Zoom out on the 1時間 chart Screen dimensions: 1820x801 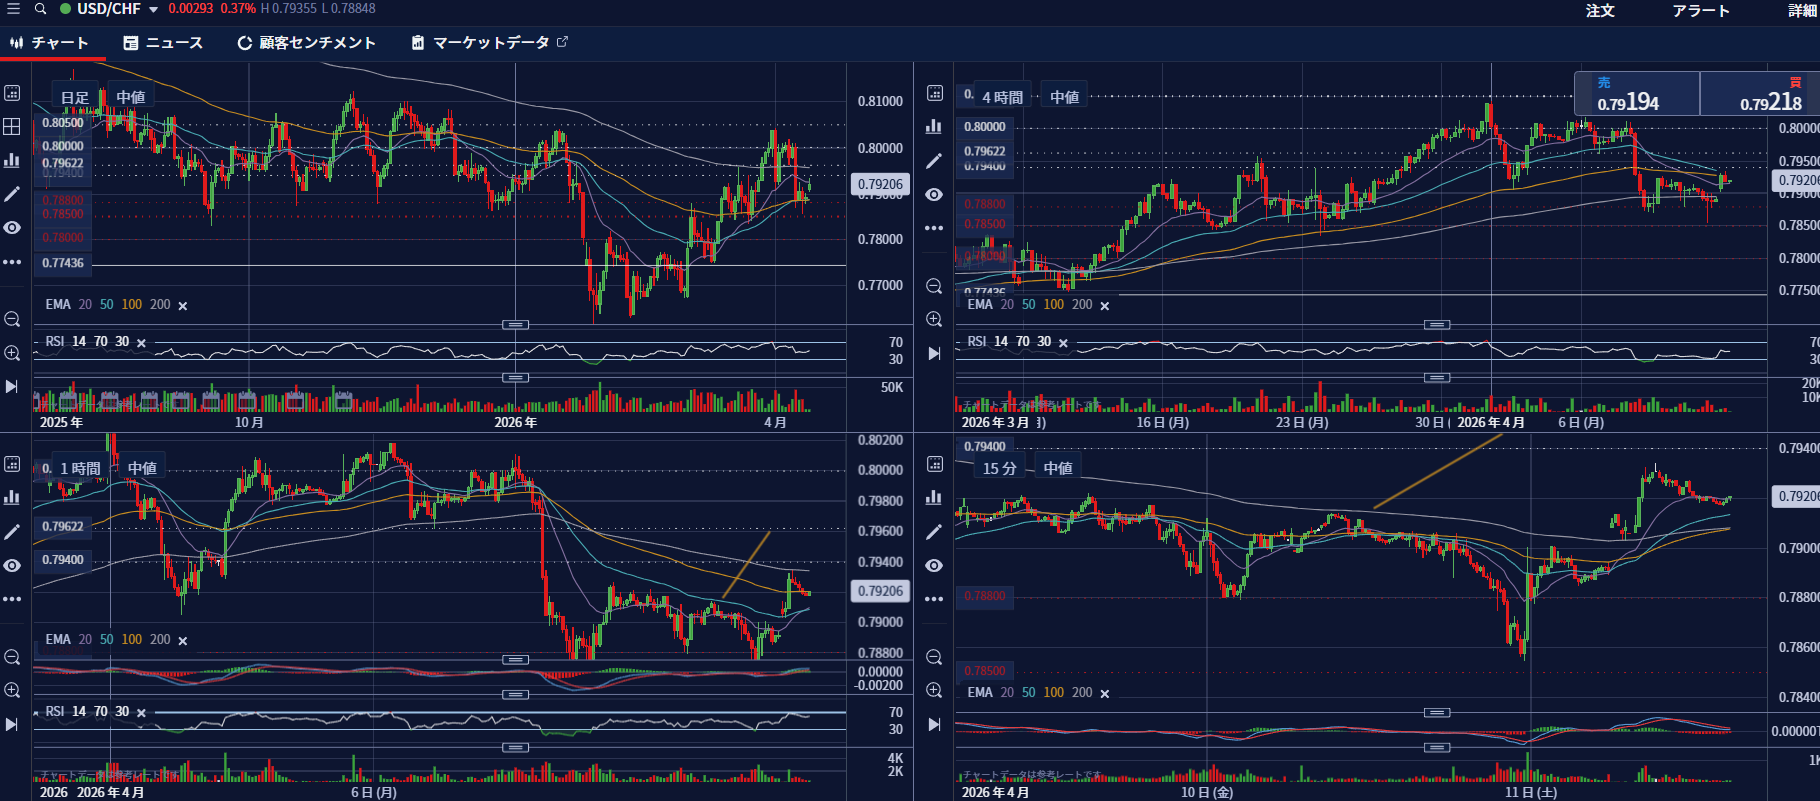(x=12, y=657)
